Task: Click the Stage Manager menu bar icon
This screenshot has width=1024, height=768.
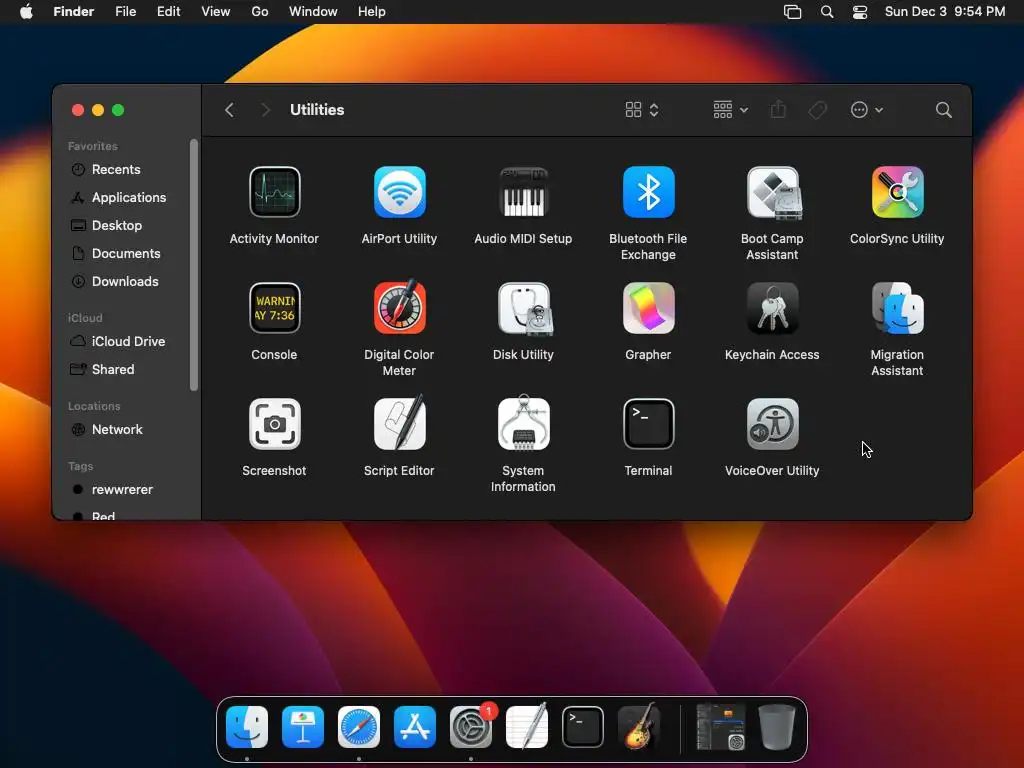Action: click(792, 12)
